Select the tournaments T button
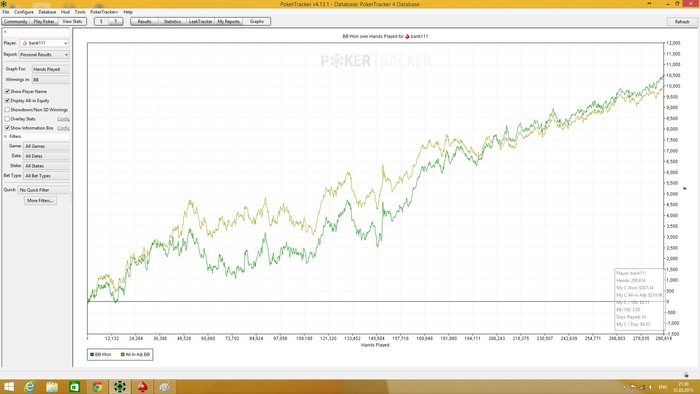Screen dimensions: 700x394 pos(116,21)
